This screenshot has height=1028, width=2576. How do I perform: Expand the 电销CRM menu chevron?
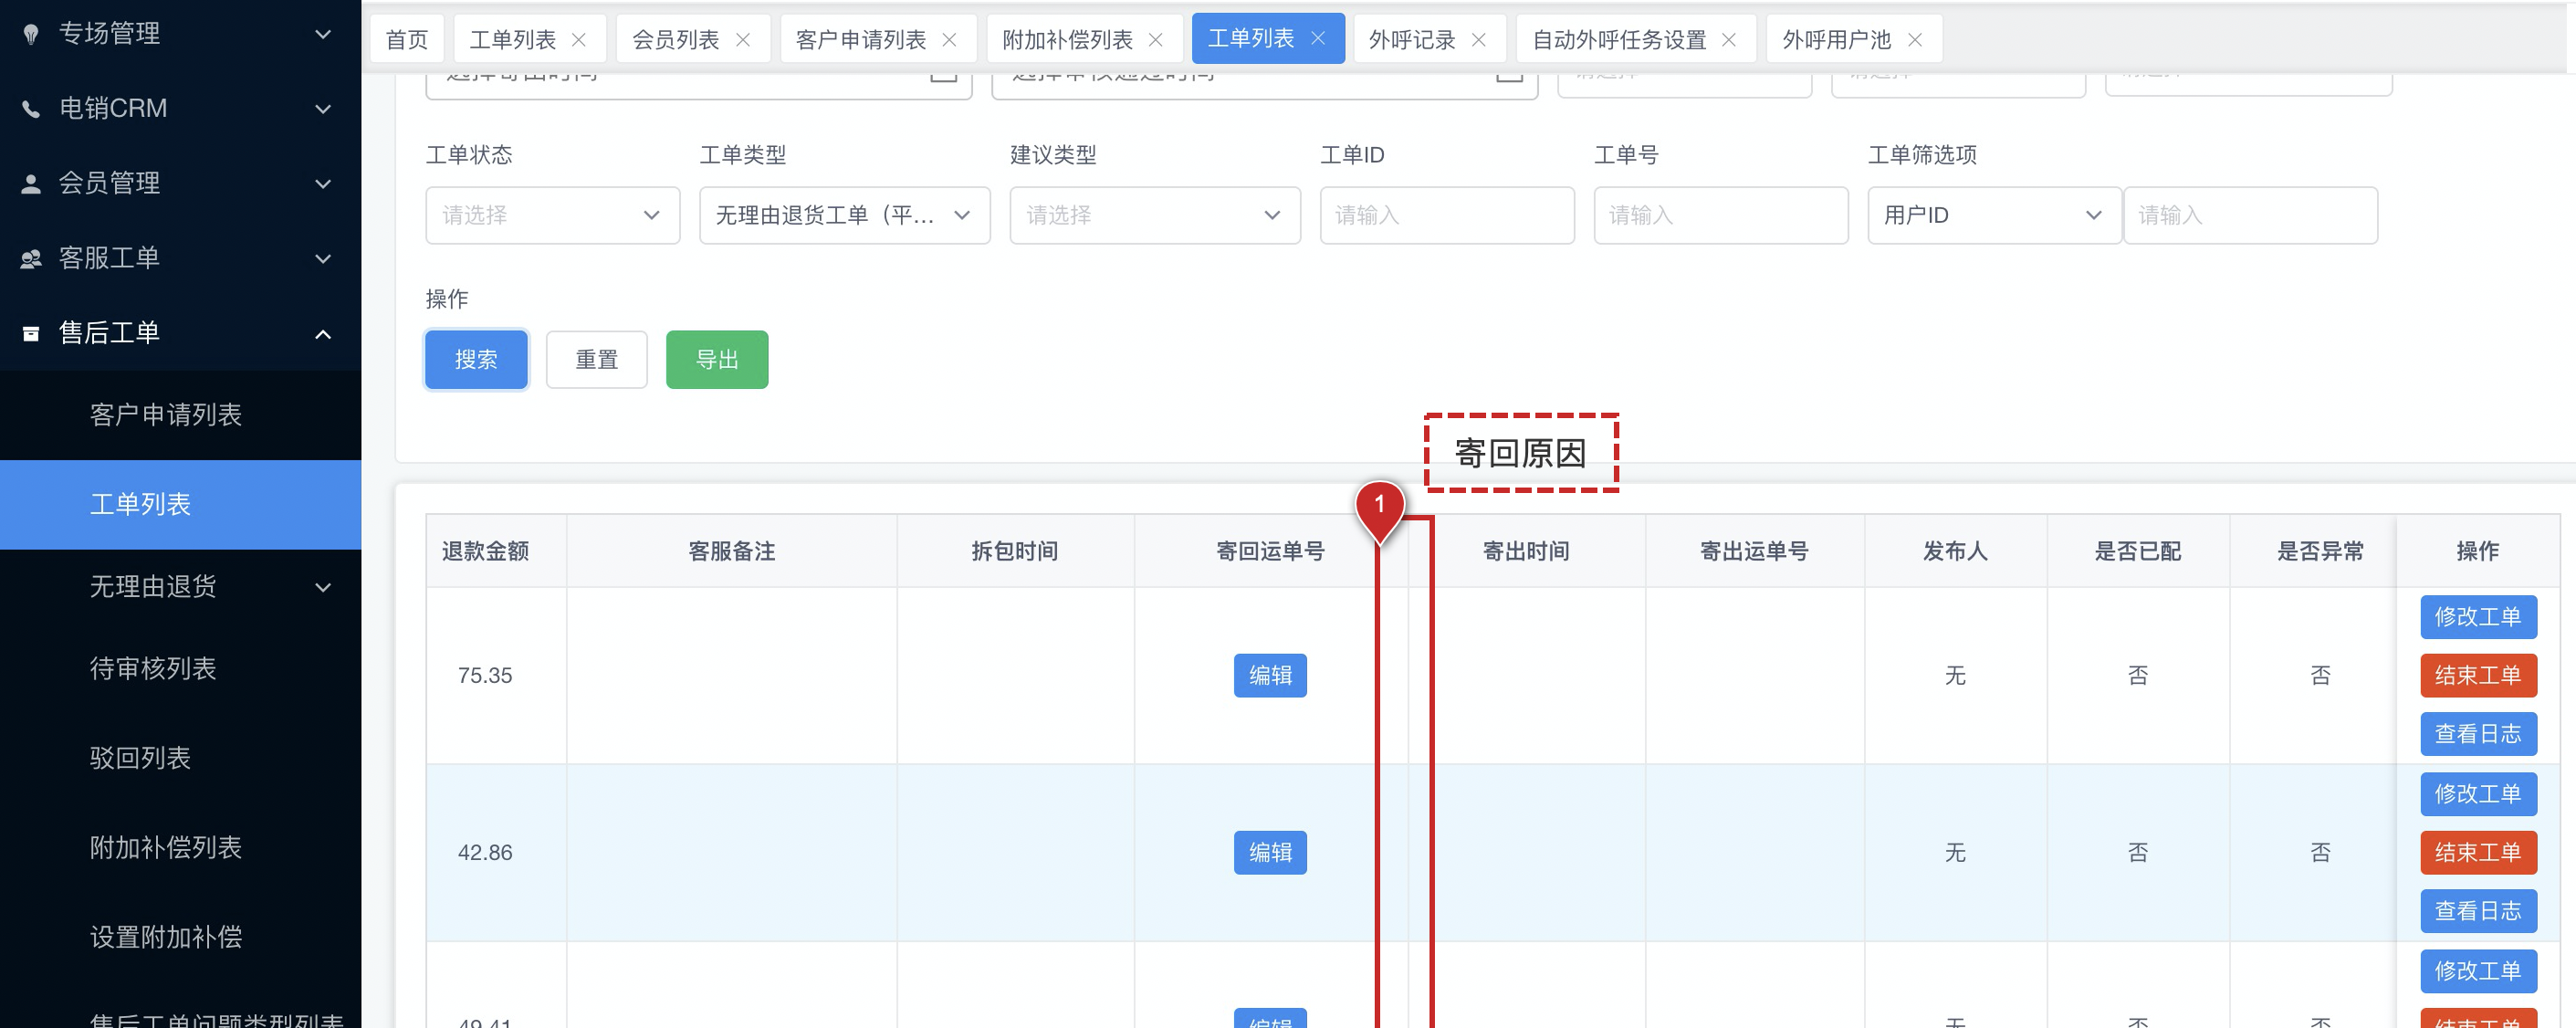point(323,109)
